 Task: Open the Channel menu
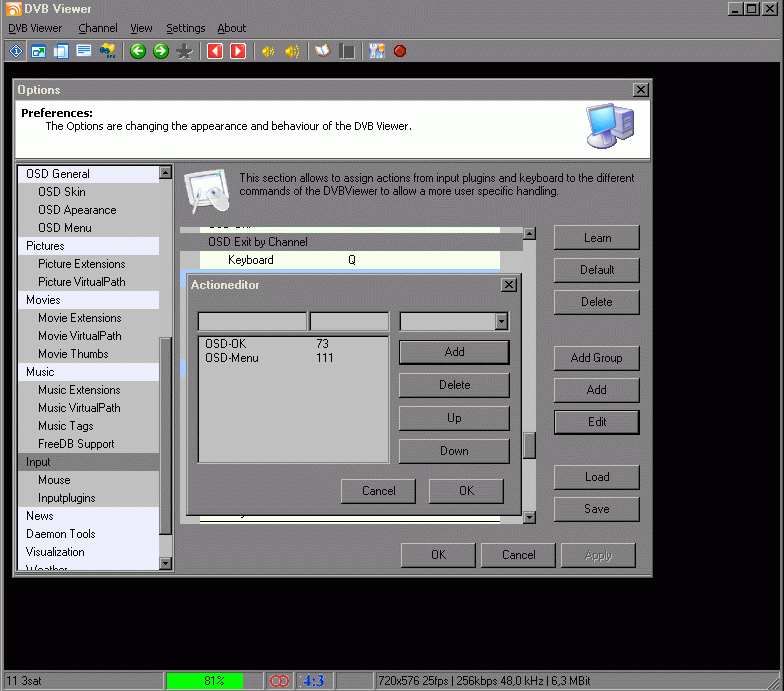[x=97, y=28]
